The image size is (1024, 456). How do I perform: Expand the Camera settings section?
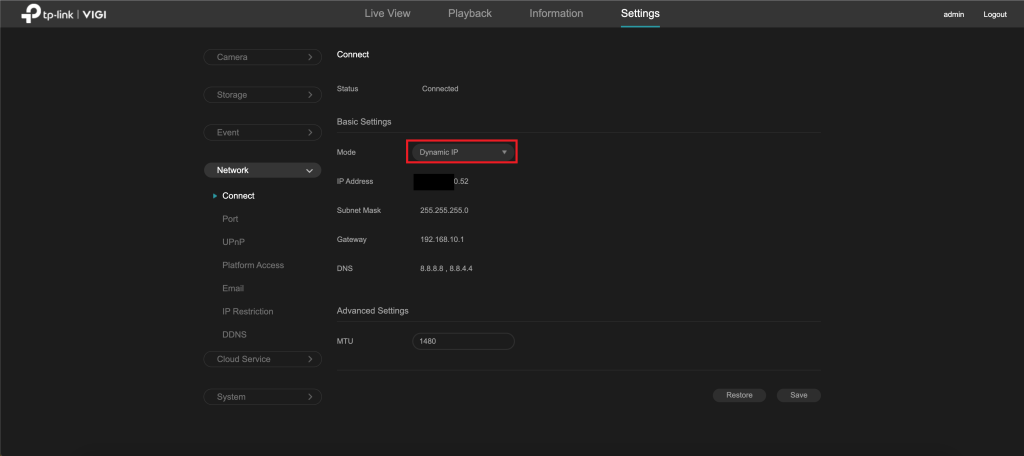(x=263, y=57)
